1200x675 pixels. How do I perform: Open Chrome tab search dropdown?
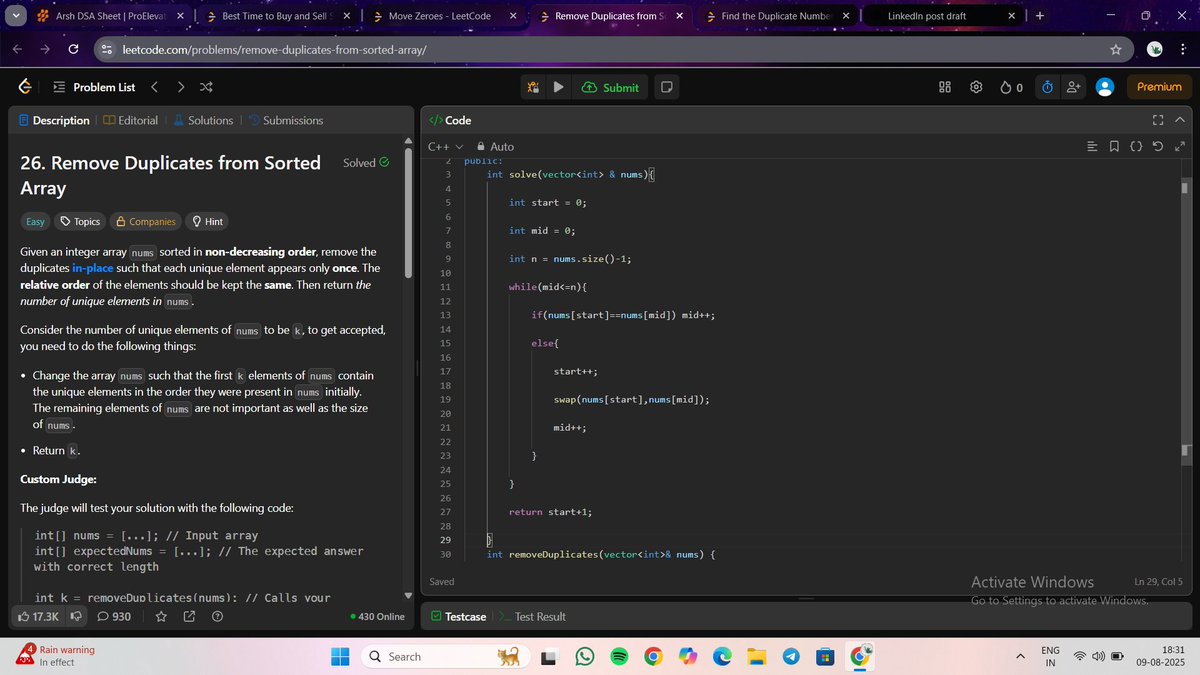tap(14, 16)
